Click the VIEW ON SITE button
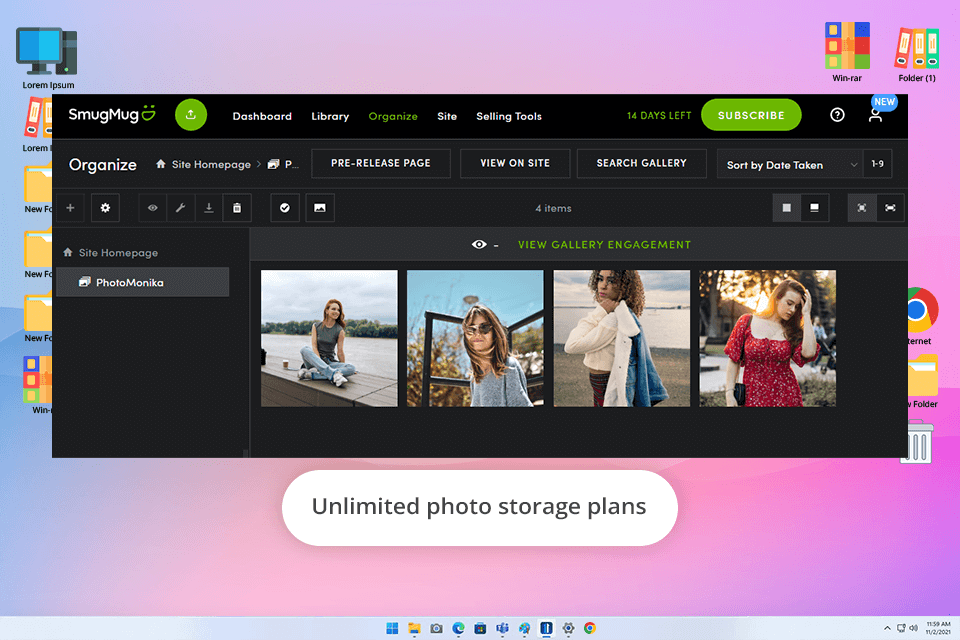 pyautogui.click(x=515, y=164)
